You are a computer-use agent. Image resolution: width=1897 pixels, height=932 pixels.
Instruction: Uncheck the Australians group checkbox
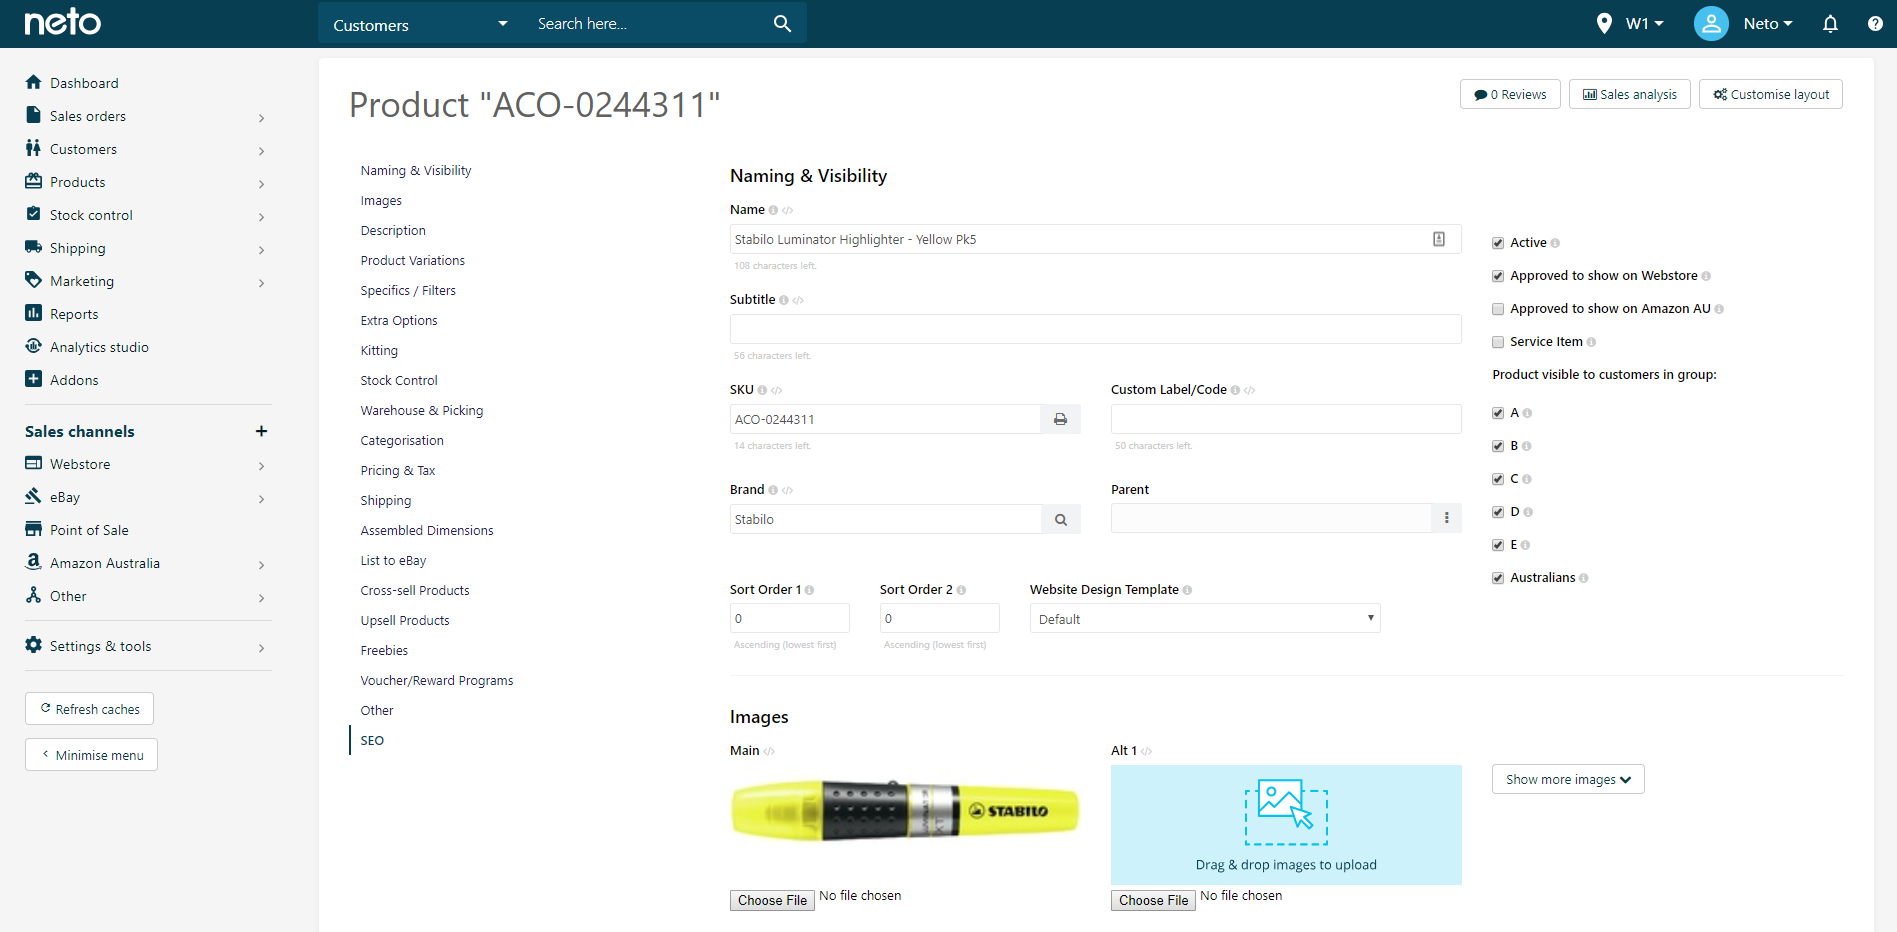1498,578
